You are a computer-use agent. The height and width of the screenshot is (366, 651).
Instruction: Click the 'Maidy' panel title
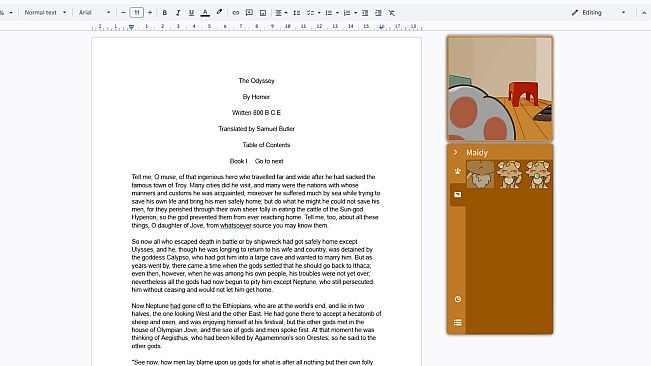[x=477, y=153]
